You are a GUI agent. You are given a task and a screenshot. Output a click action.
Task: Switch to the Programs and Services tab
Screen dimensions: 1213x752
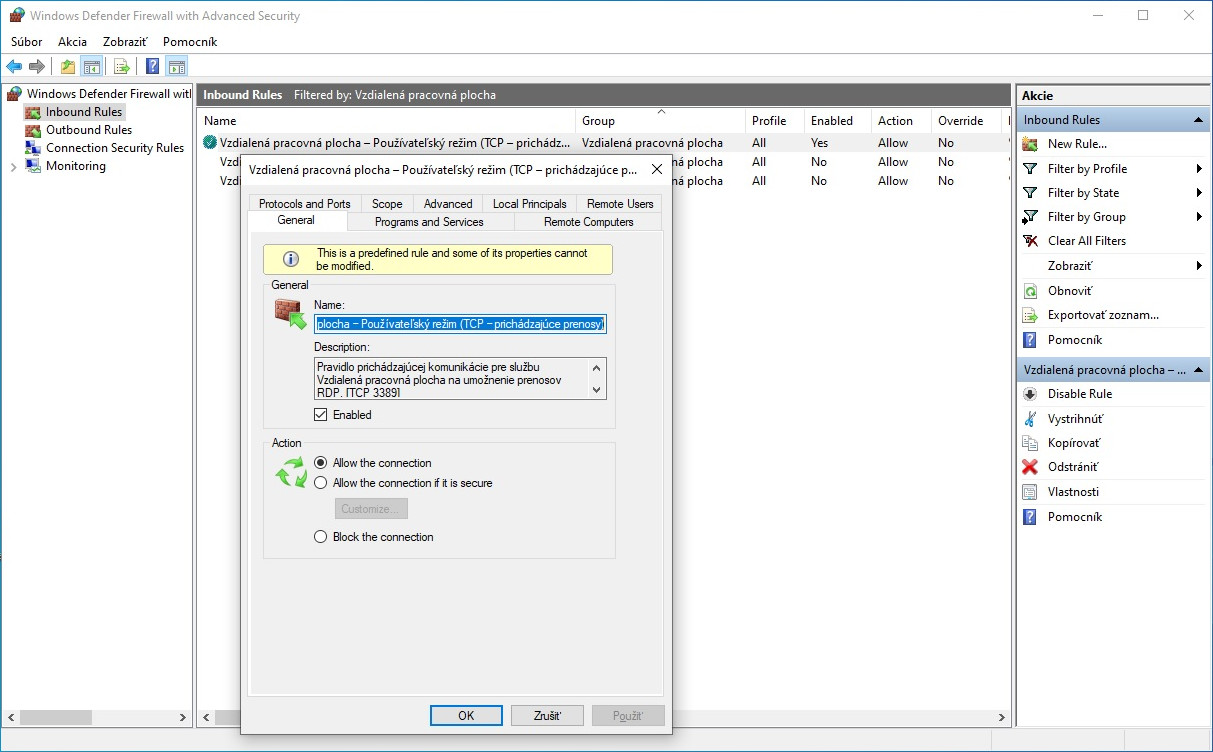(430, 222)
